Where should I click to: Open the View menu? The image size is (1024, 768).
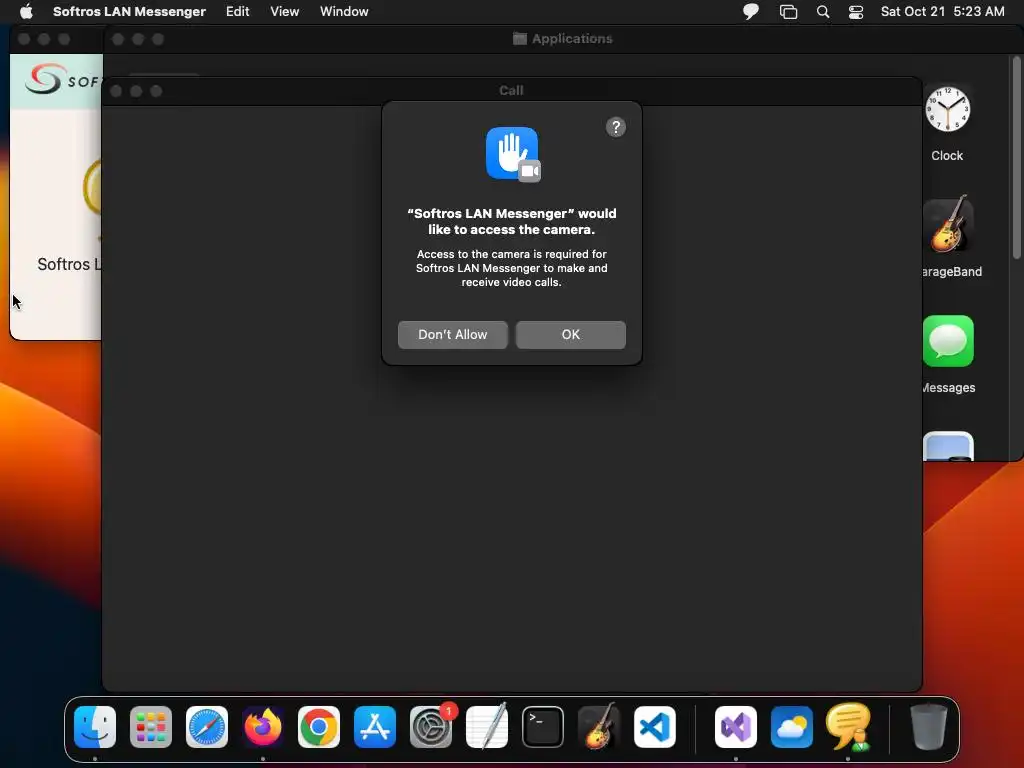285,11
